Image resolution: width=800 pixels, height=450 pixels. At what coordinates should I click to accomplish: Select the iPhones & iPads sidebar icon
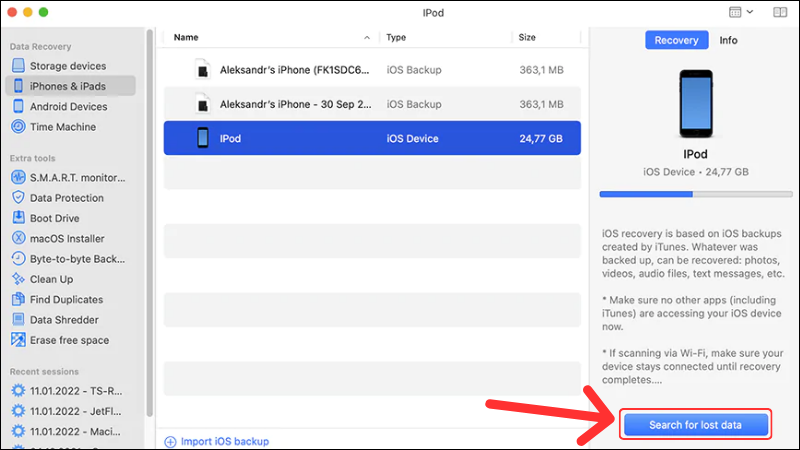pyautogui.click(x=18, y=86)
